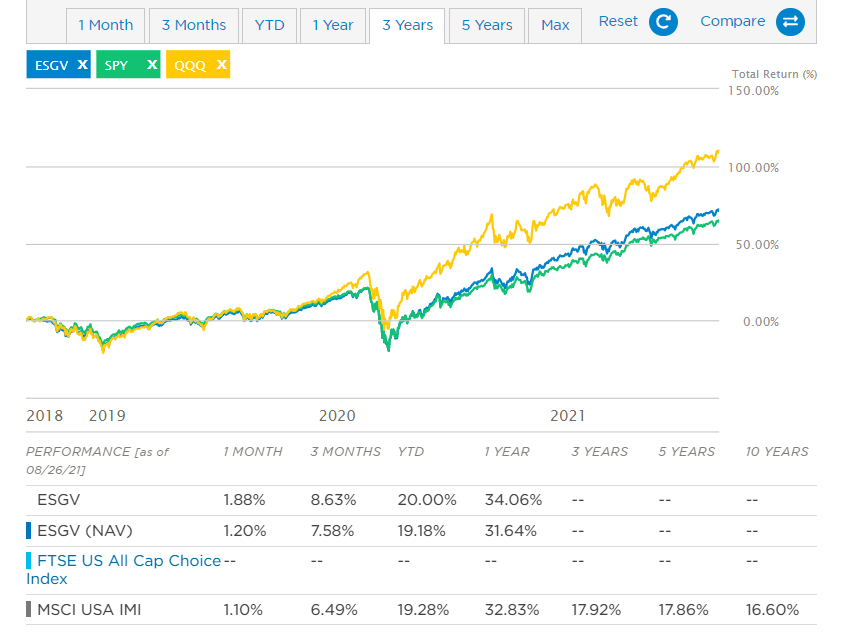Screen dimensions: 854x636
Task: Click ESGV 3 months value 8.63%
Action: (333, 500)
